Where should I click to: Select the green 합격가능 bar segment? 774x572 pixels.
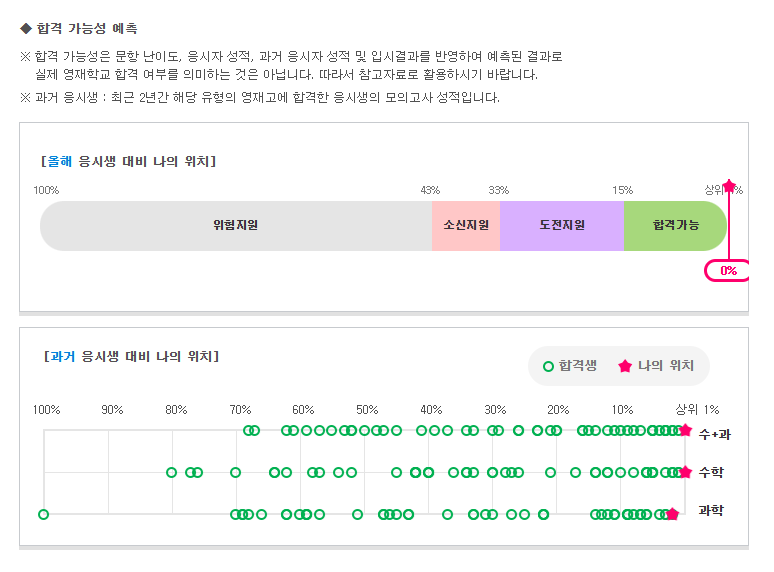pos(676,226)
